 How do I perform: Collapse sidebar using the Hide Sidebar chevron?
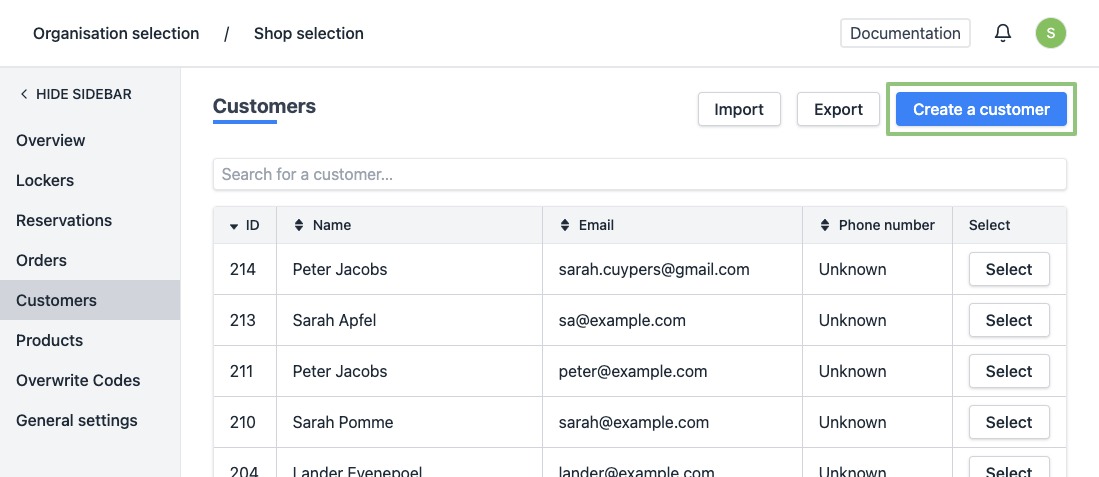point(24,94)
